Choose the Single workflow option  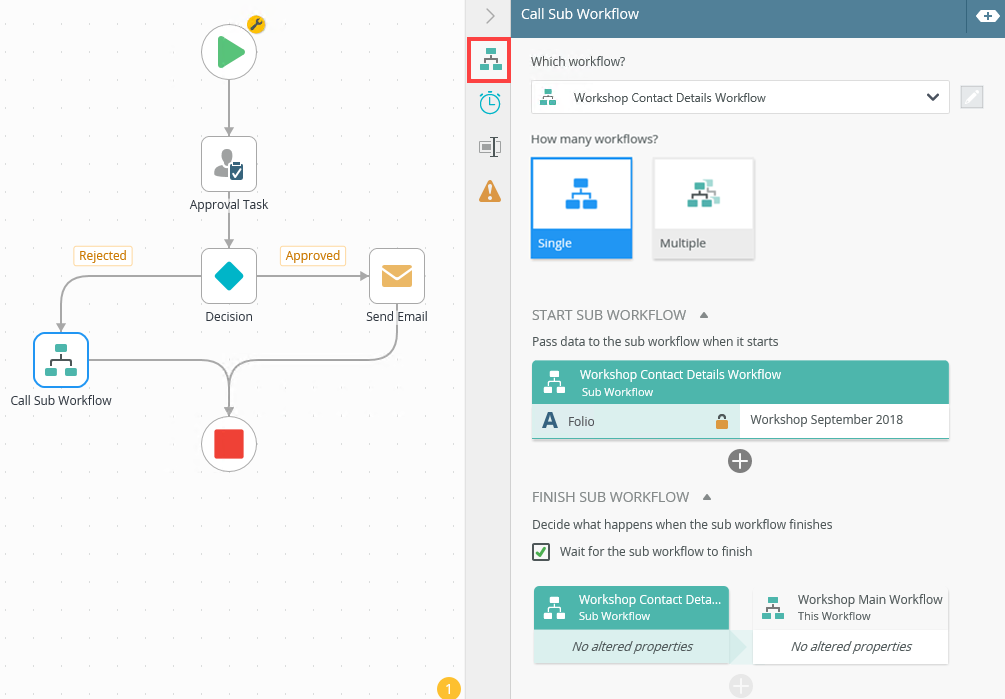point(581,208)
